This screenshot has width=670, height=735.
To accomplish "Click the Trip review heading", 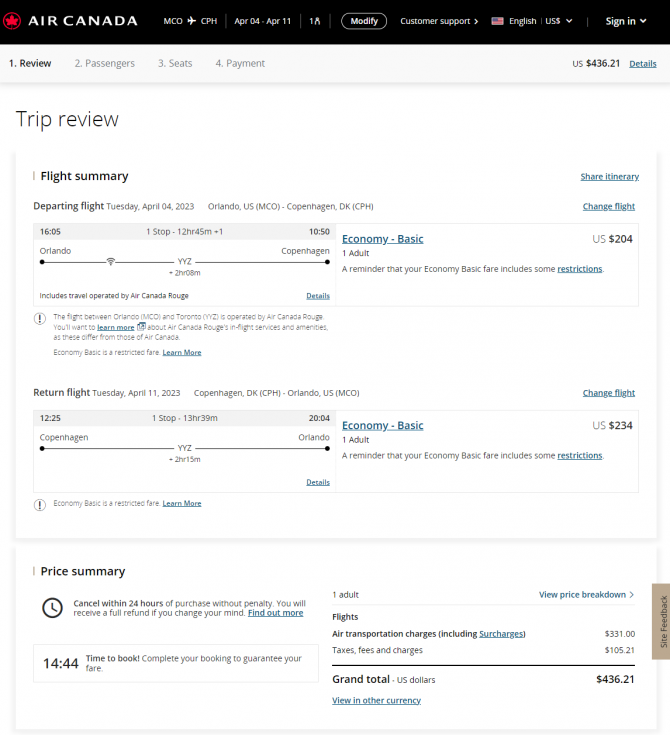I will pos(67,119).
